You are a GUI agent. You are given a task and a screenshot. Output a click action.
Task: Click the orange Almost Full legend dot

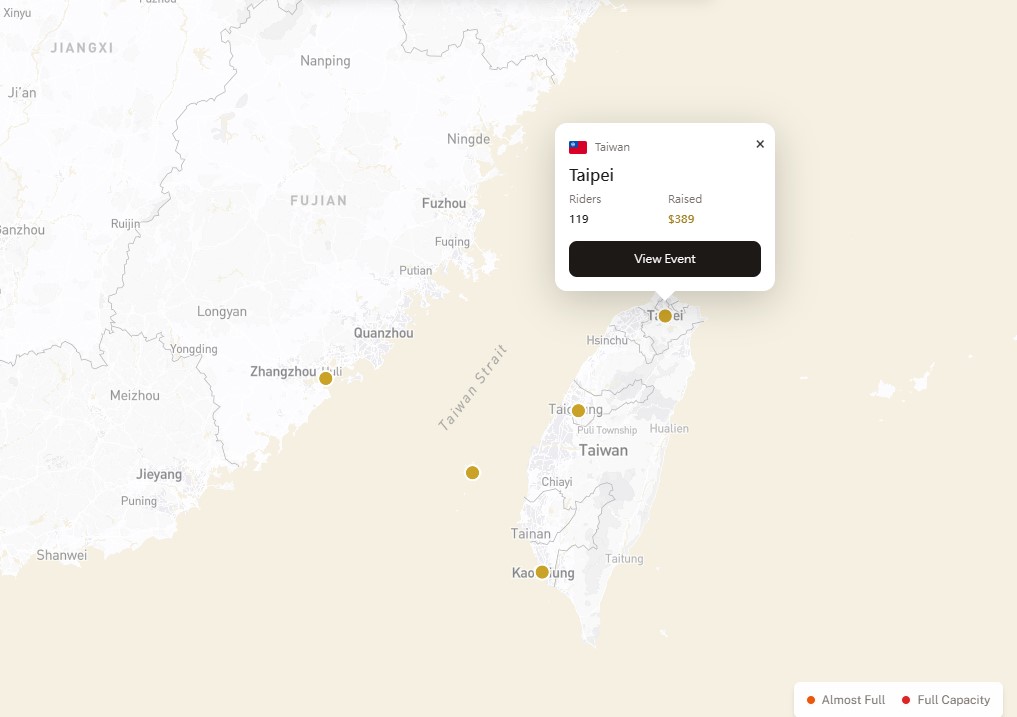(x=811, y=700)
